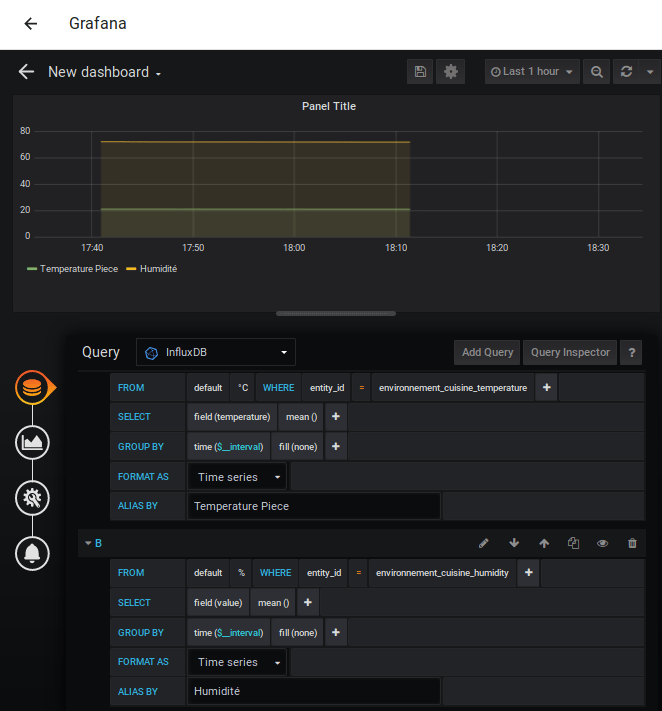Screen dimensions: 662x711
Task: Click the zoom out magnifier icon
Action: pyautogui.click(x=597, y=72)
